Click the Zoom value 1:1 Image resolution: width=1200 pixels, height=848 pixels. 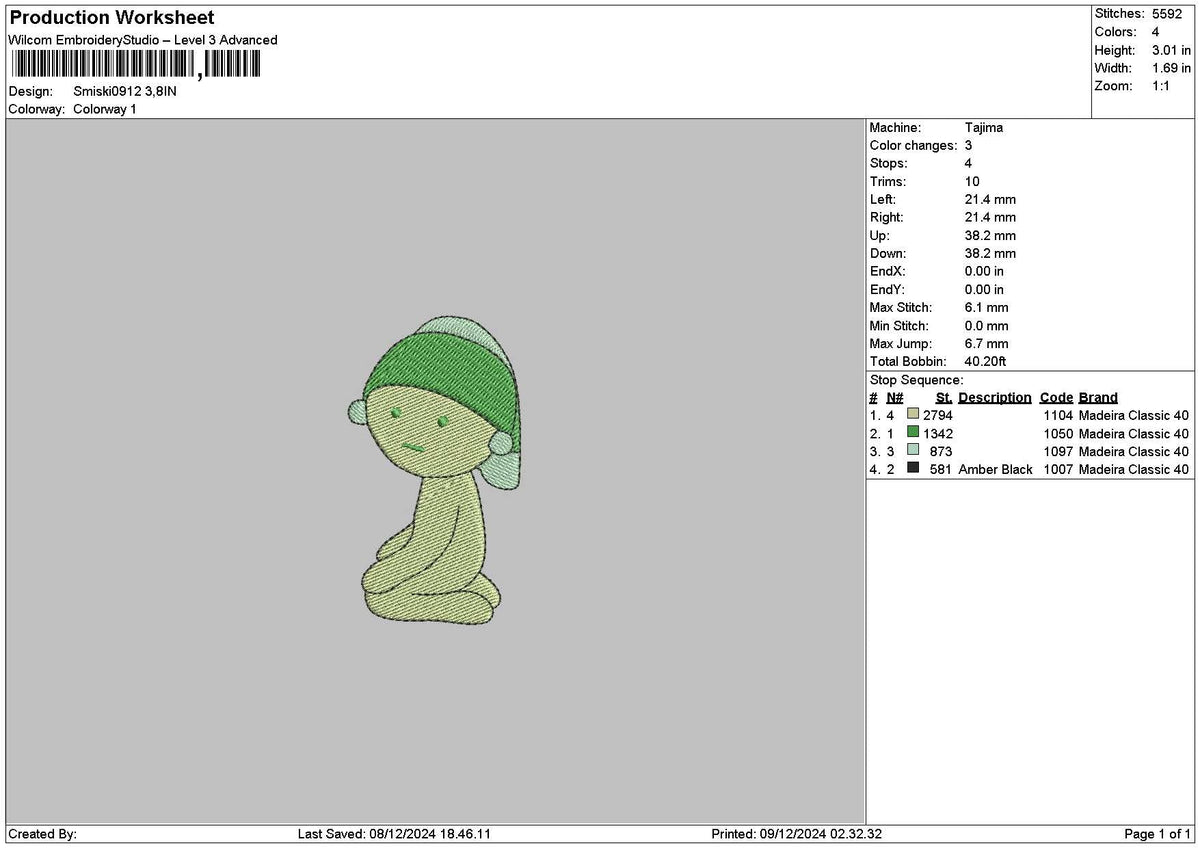[x=1163, y=86]
